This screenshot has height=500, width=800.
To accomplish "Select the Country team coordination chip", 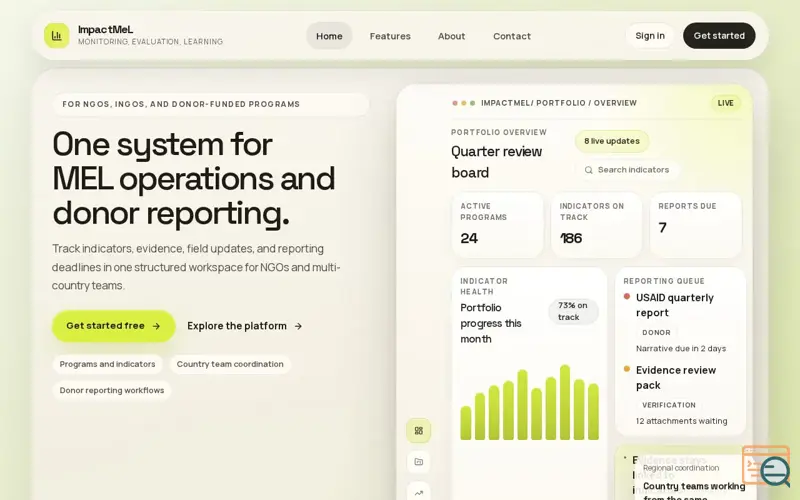I will pyautogui.click(x=230, y=364).
